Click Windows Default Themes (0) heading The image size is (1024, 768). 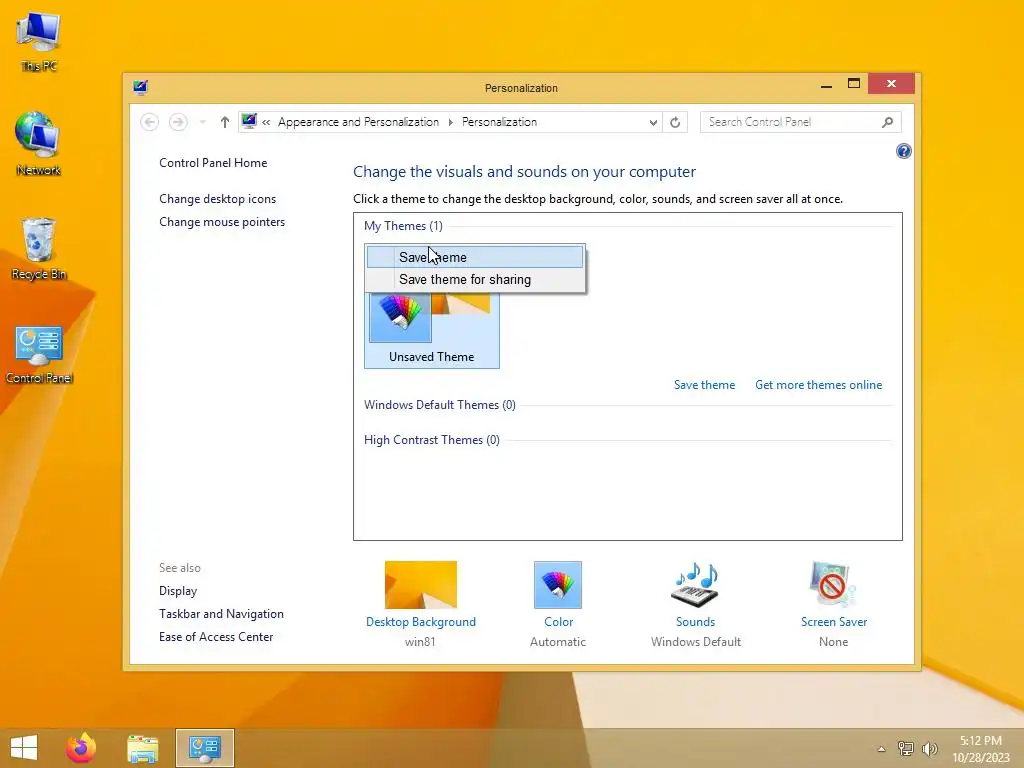(440, 405)
